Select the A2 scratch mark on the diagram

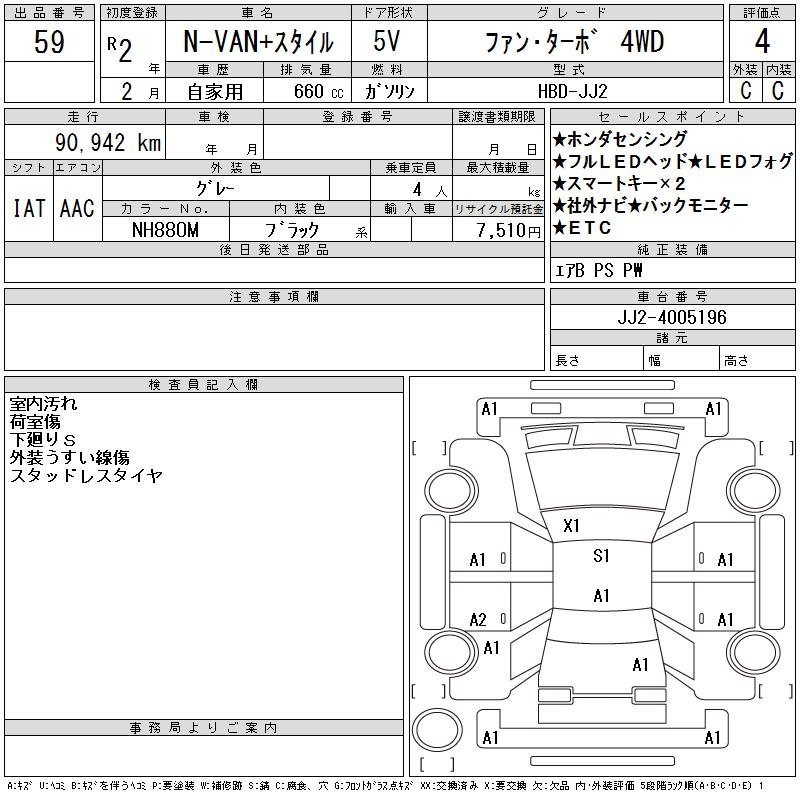(x=478, y=619)
